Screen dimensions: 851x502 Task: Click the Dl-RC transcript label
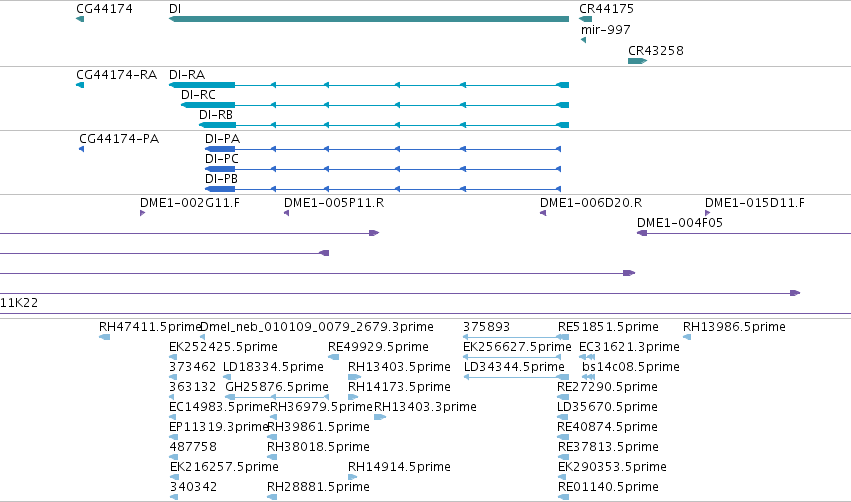[x=199, y=95]
